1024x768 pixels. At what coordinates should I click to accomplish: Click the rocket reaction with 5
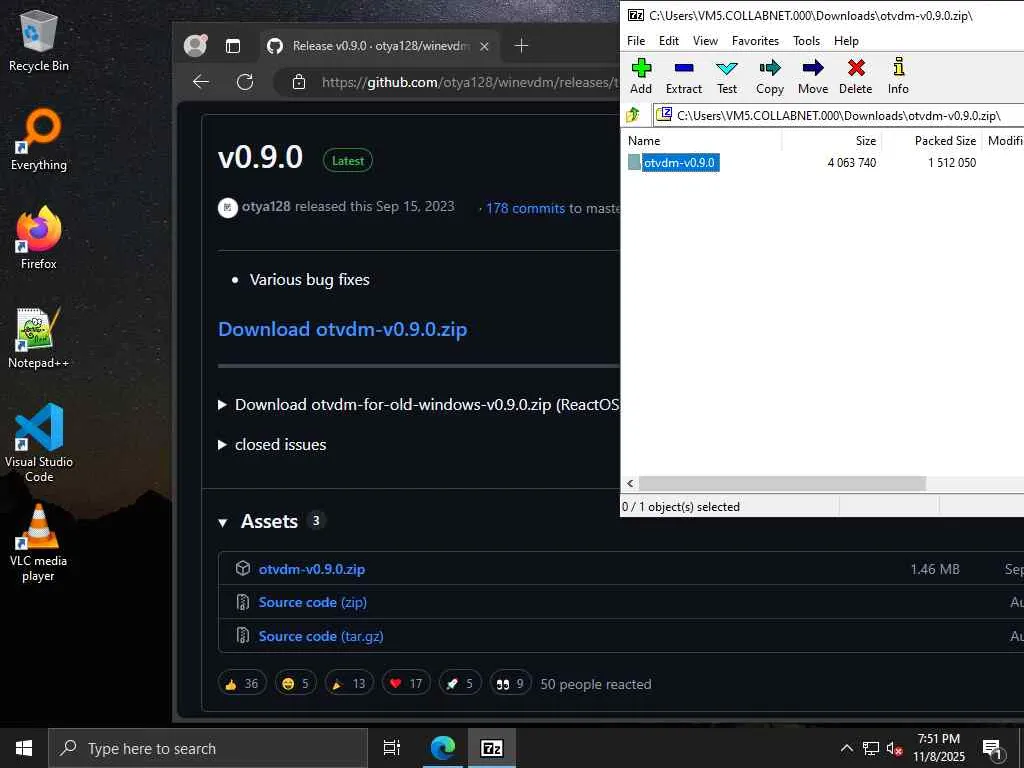point(460,684)
